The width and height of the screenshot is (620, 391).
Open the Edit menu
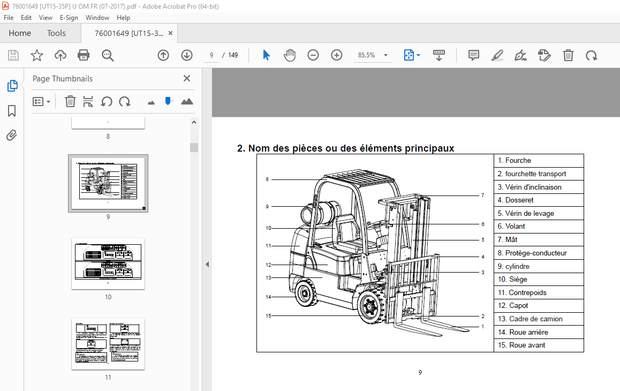pyautogui.click(x=26, y=18)
